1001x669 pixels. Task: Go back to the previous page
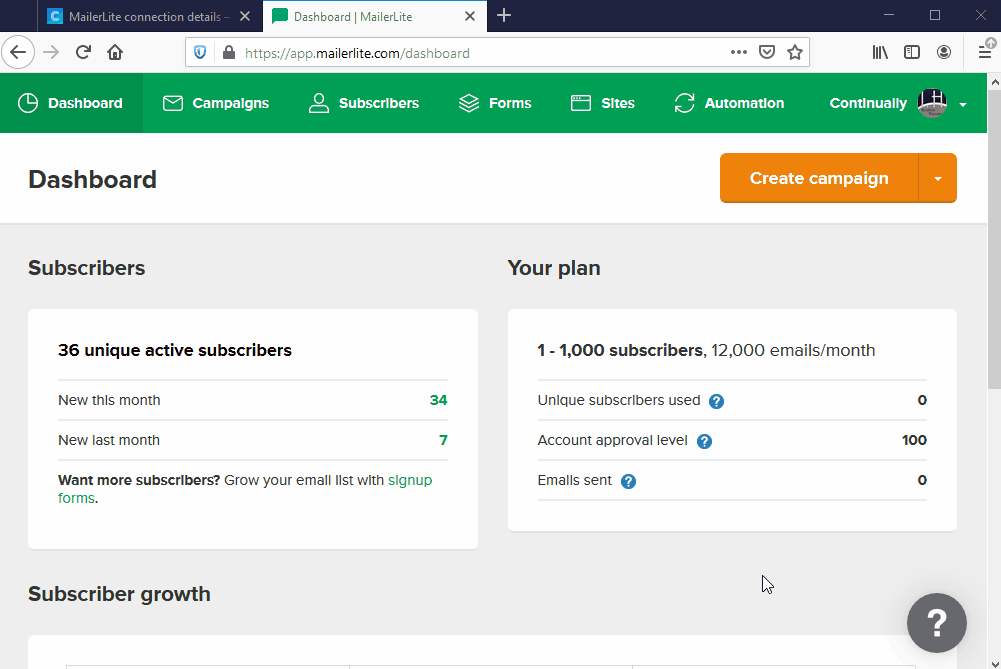pos(18,52)
